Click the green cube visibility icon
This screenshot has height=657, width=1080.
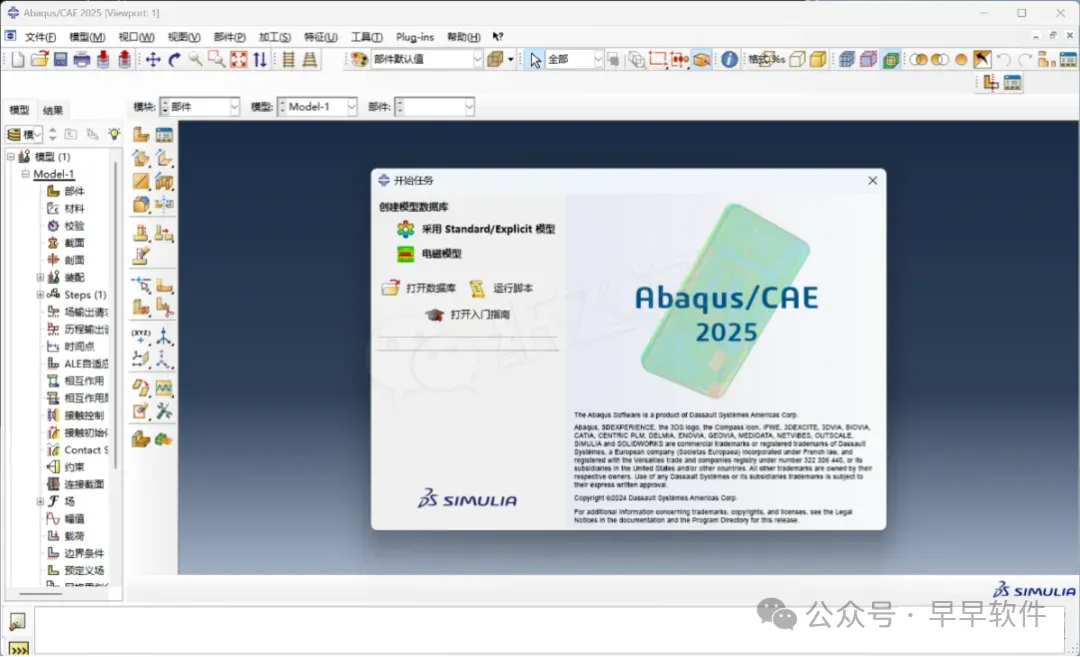click(891, 60)
